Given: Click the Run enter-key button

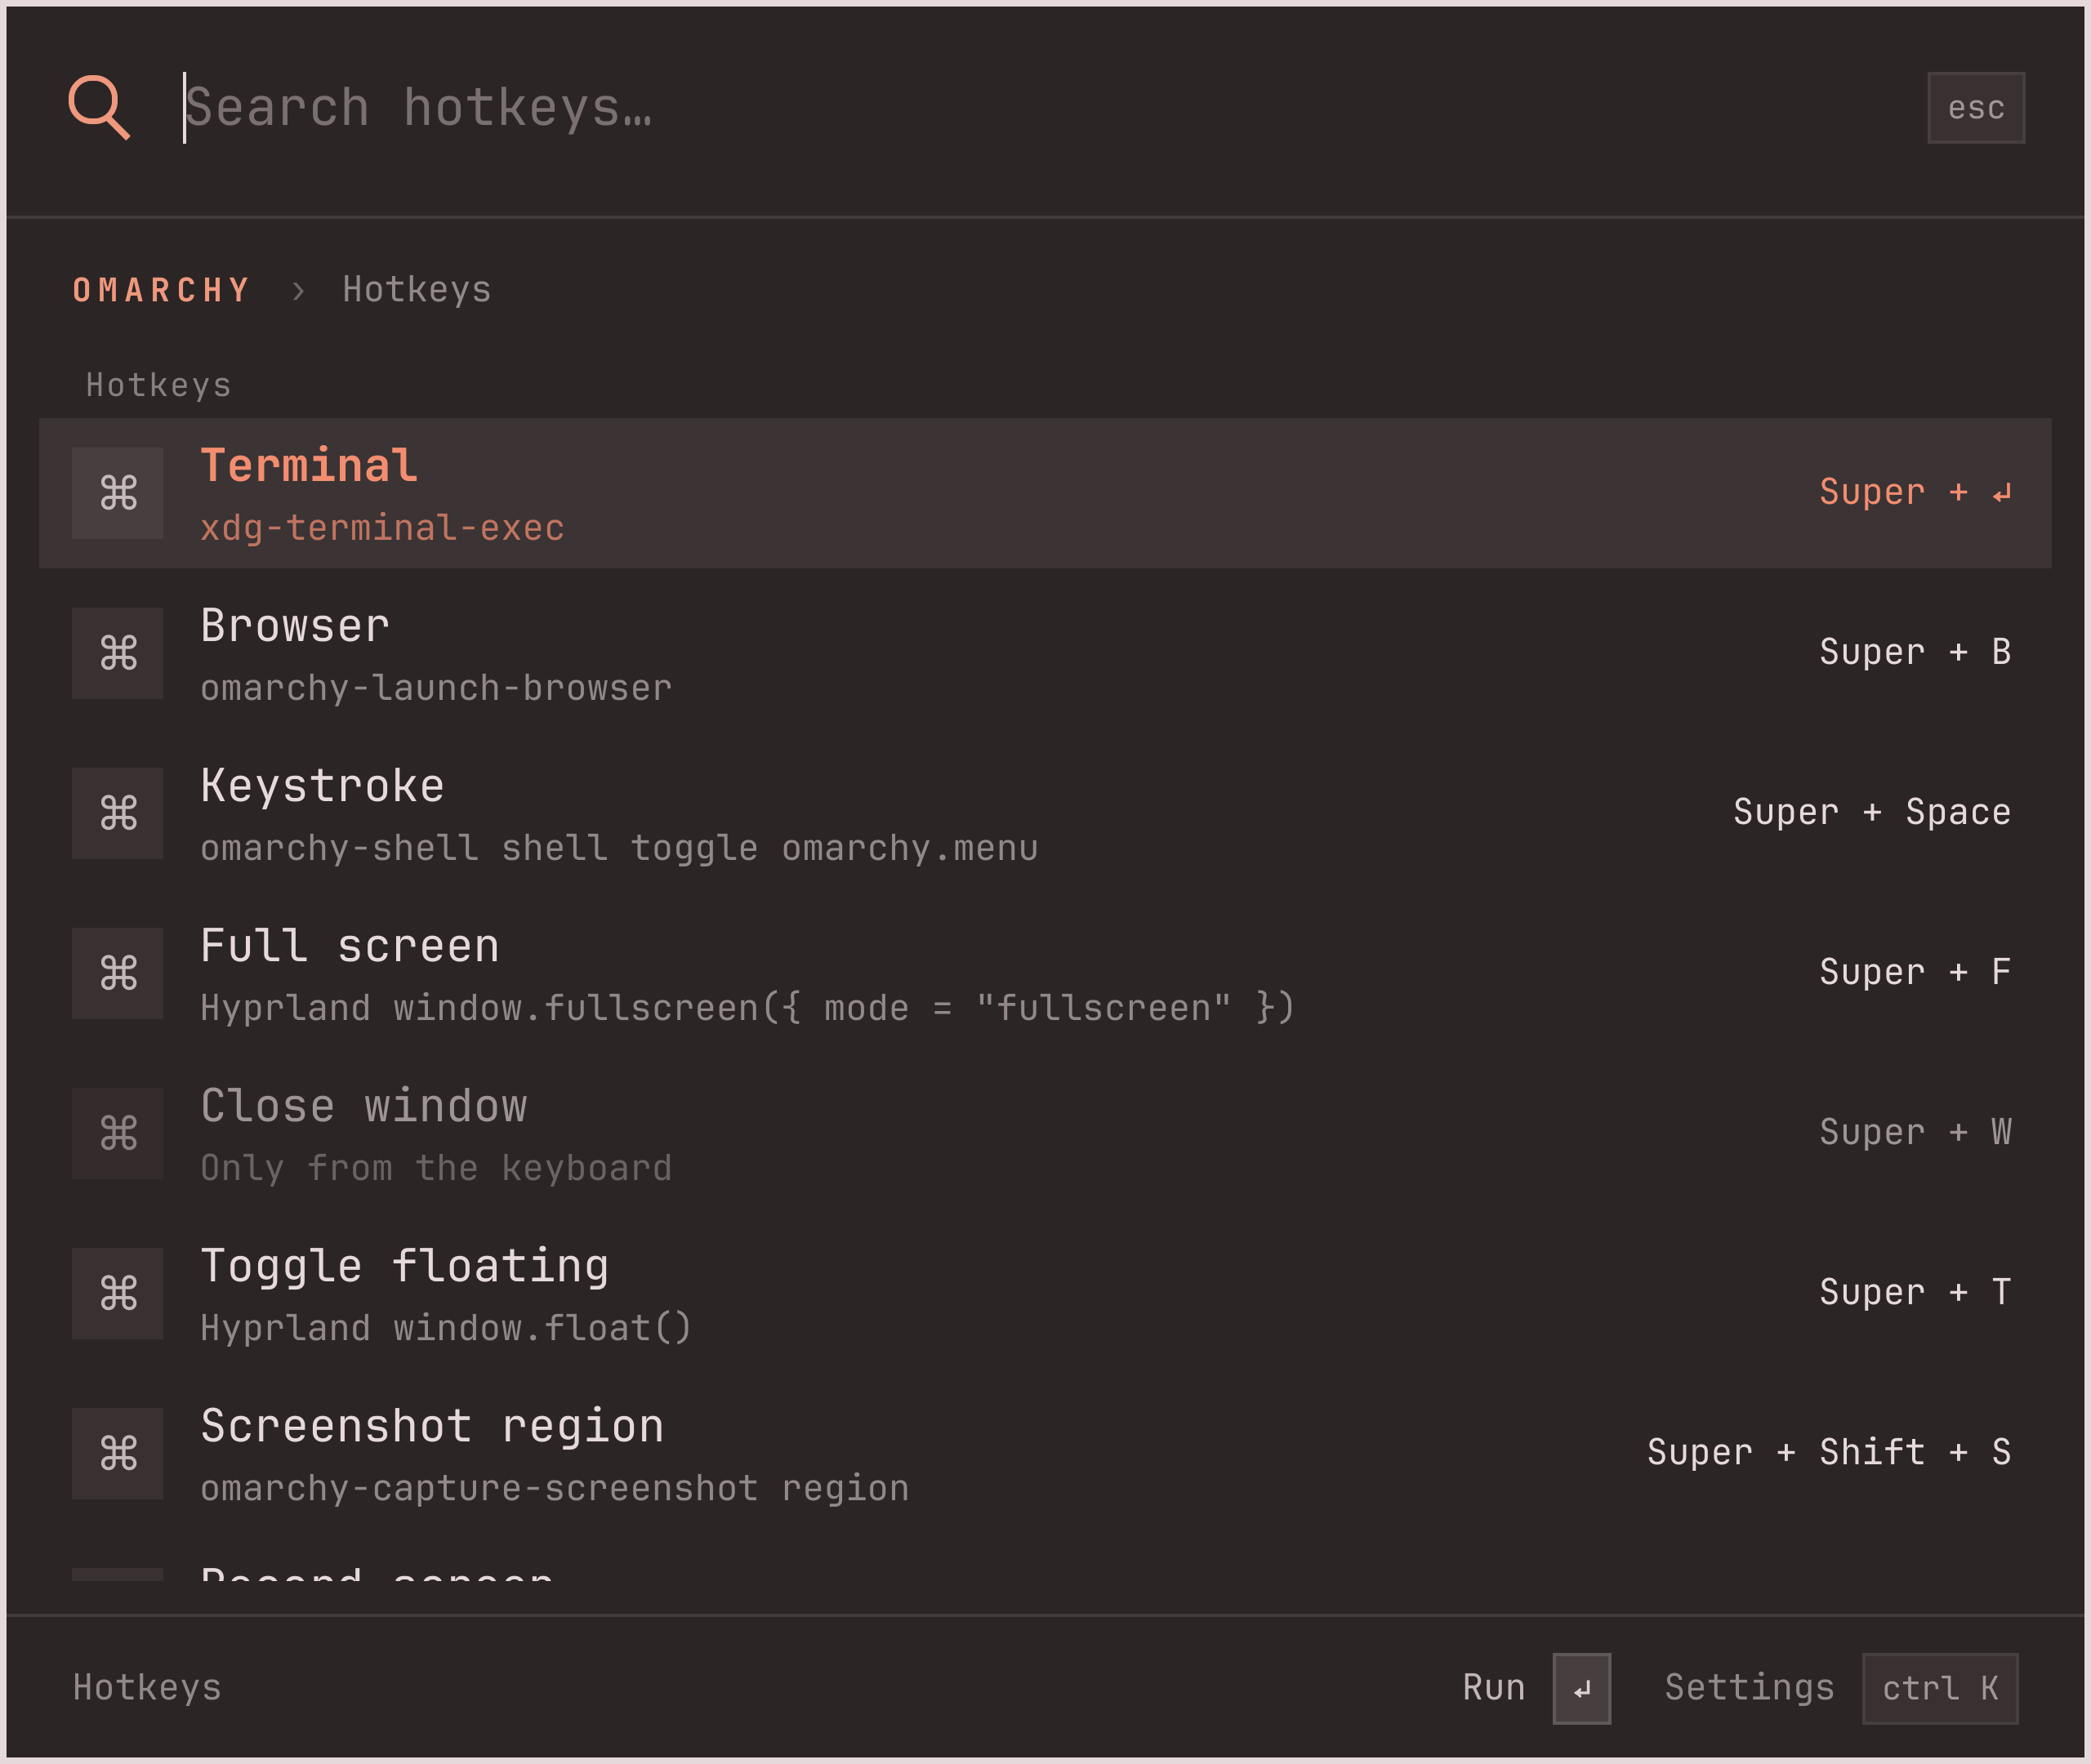Looking at the screenshot, I should click(1581, 1689).
